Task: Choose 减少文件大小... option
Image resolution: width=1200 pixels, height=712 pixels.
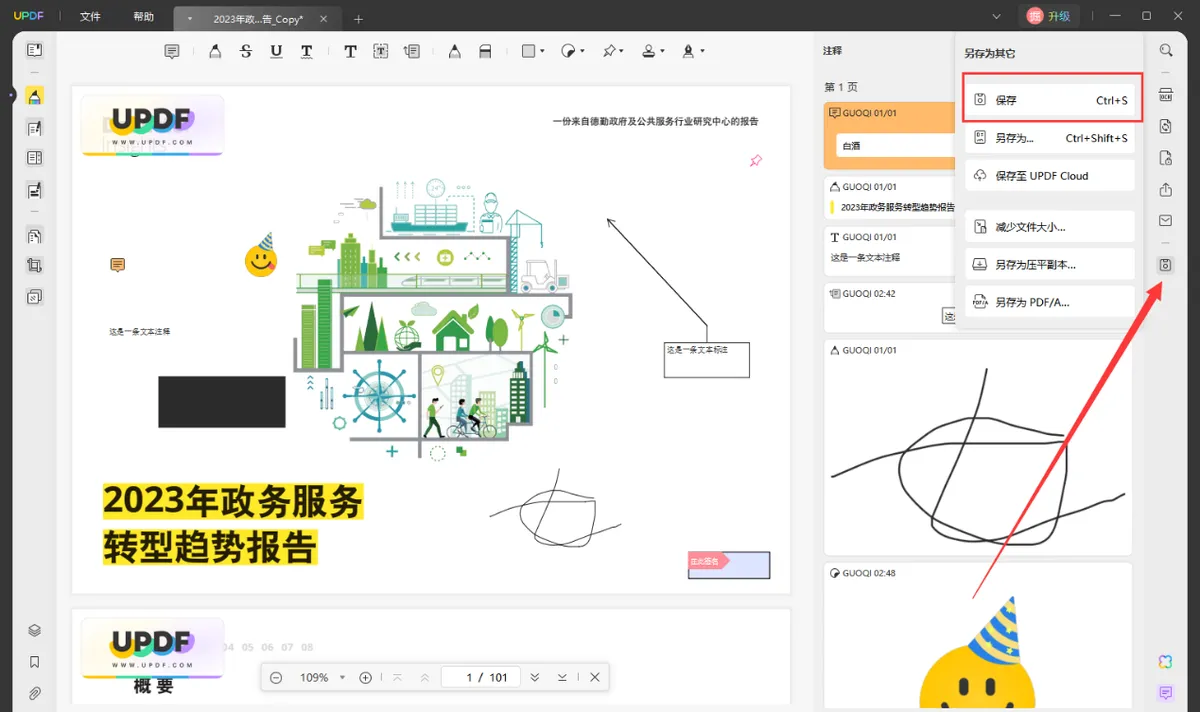Action: (1050, 227)
